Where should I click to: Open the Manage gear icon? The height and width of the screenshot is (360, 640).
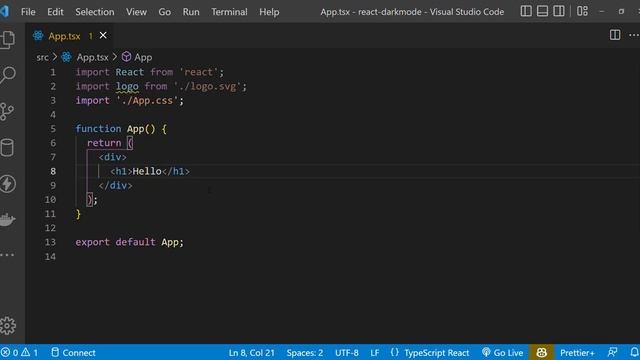pyautogui.click(x=7, y=326)
